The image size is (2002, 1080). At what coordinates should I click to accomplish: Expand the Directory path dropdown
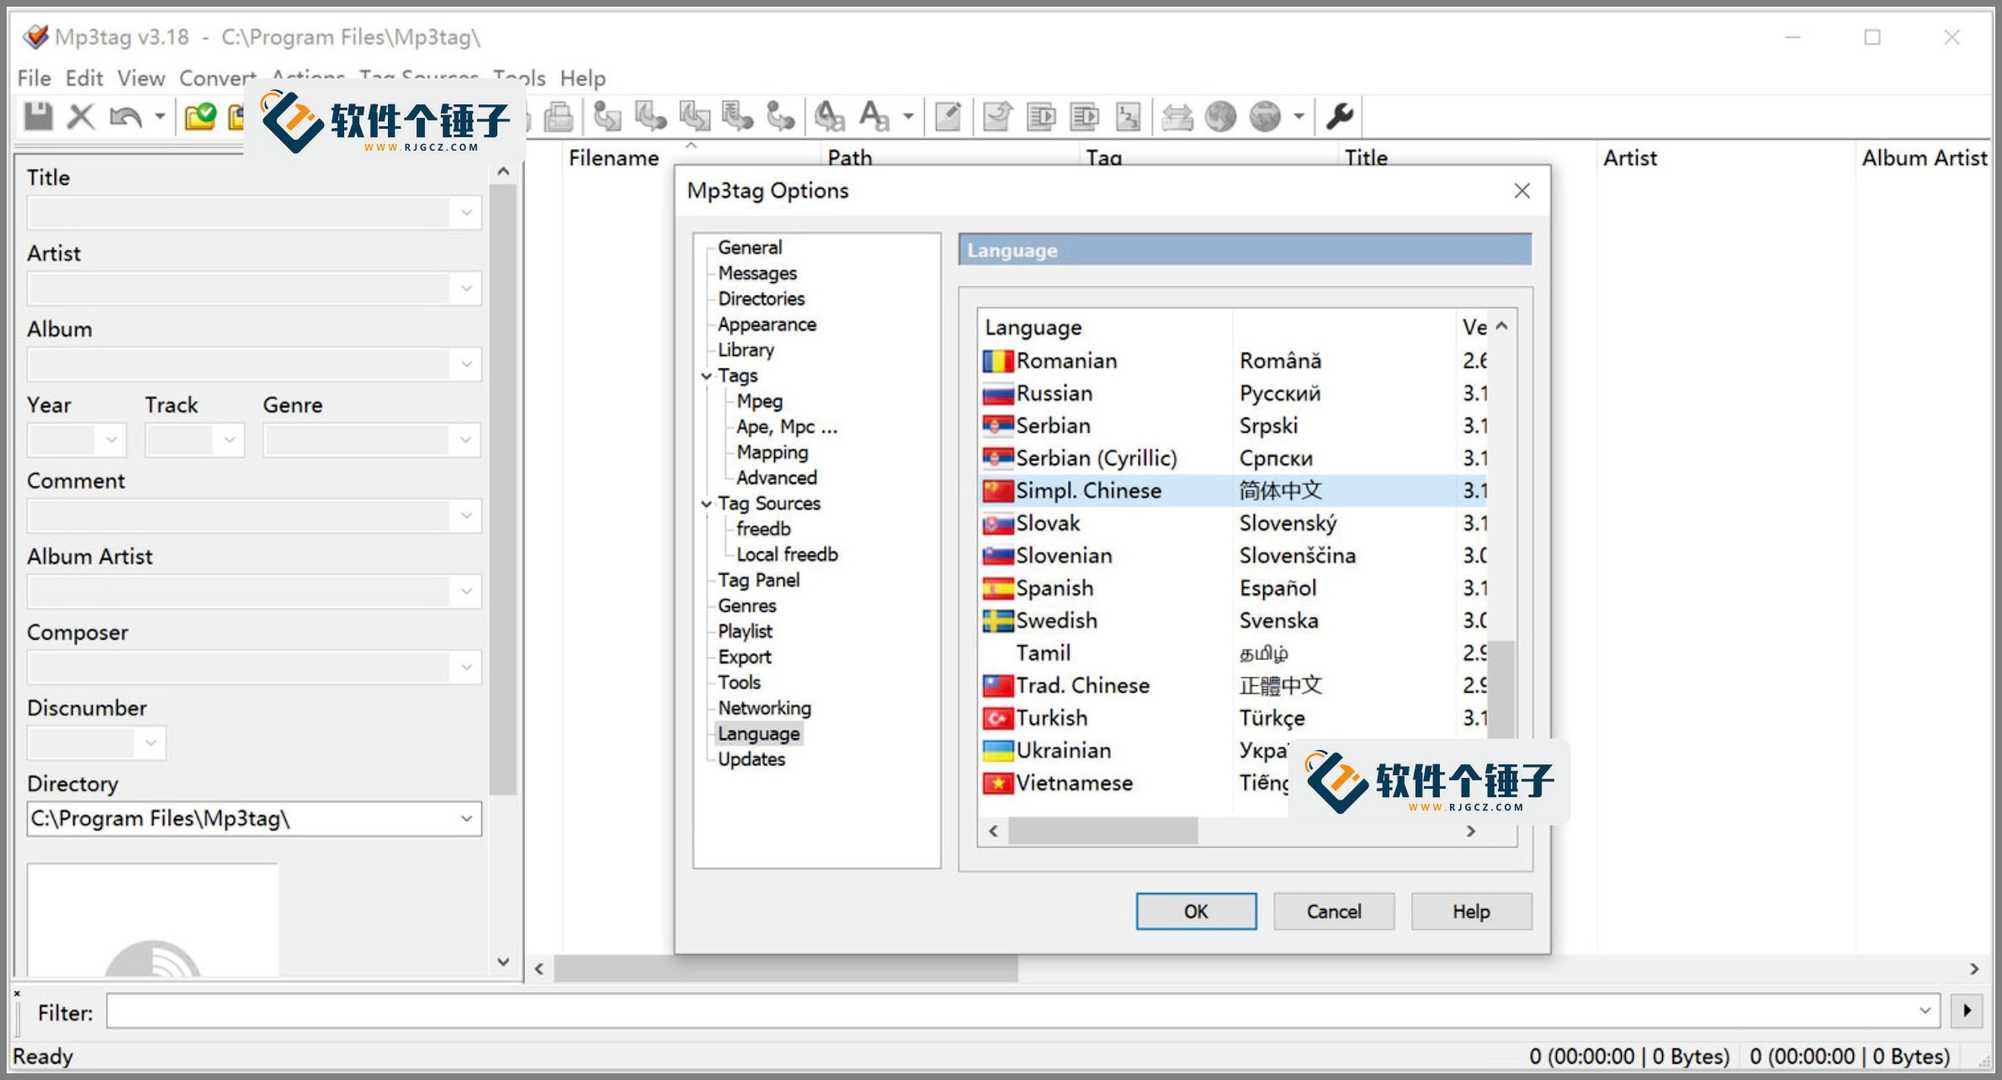(x=466, y=819)
